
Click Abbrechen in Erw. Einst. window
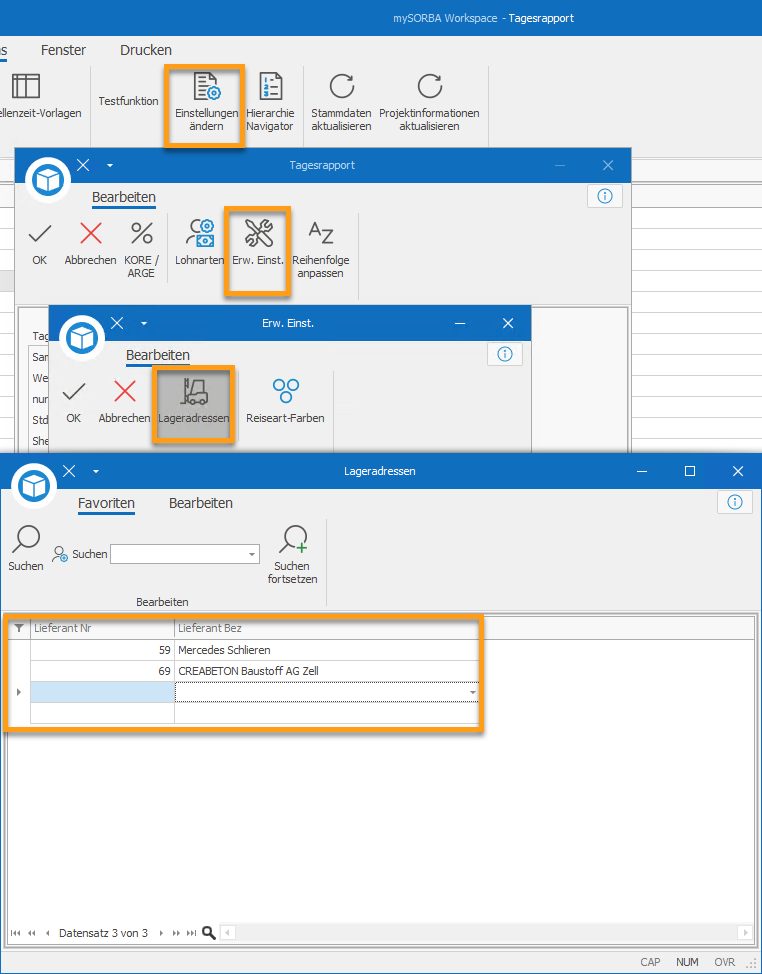pyautogui.click(x=124, y=402)
